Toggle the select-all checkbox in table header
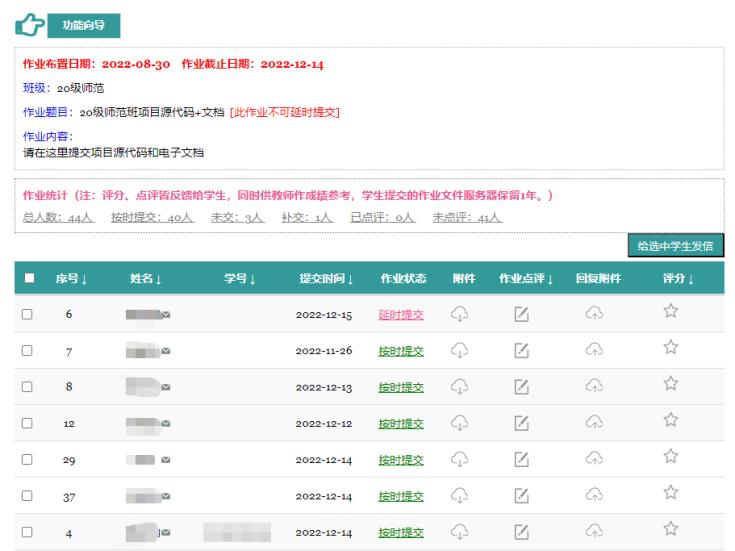Viewport: 735px width, 551px height. [x=29, y=279]
